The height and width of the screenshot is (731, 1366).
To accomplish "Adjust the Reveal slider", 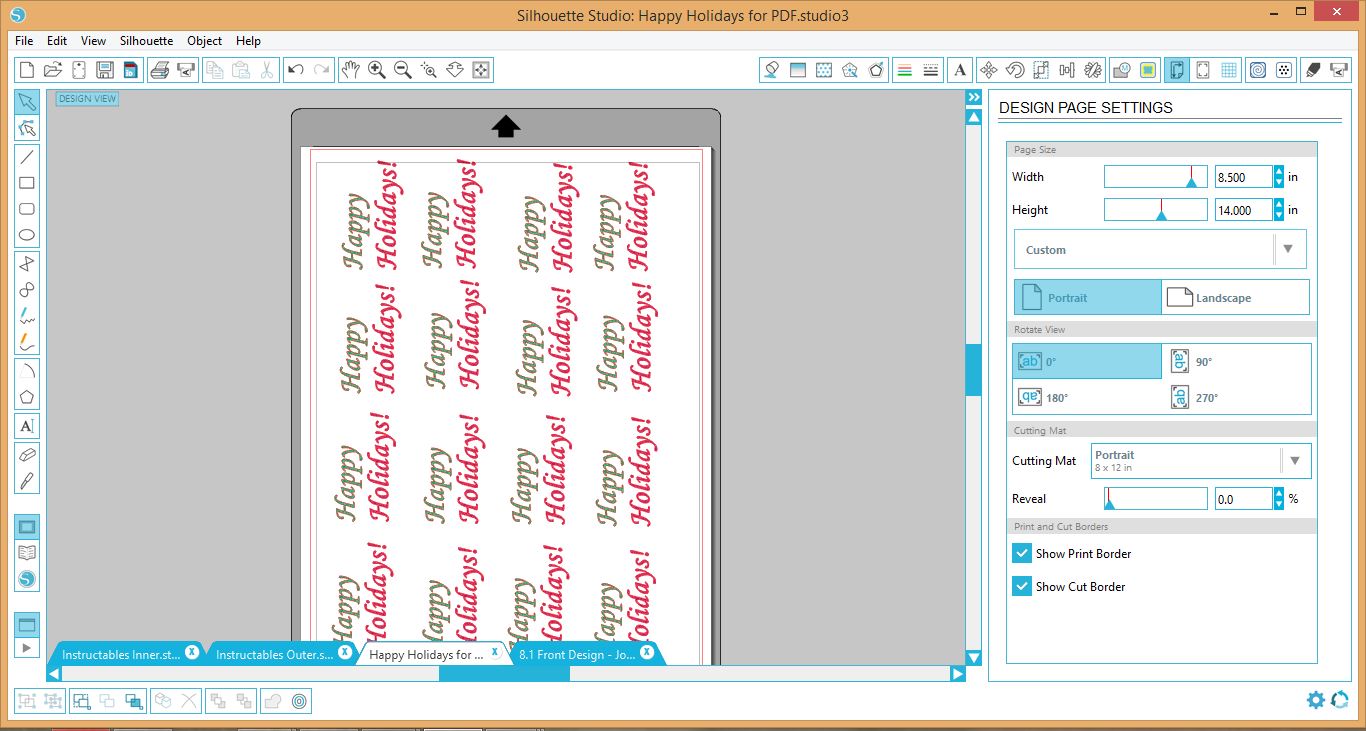I will (x=1155, y=498).
